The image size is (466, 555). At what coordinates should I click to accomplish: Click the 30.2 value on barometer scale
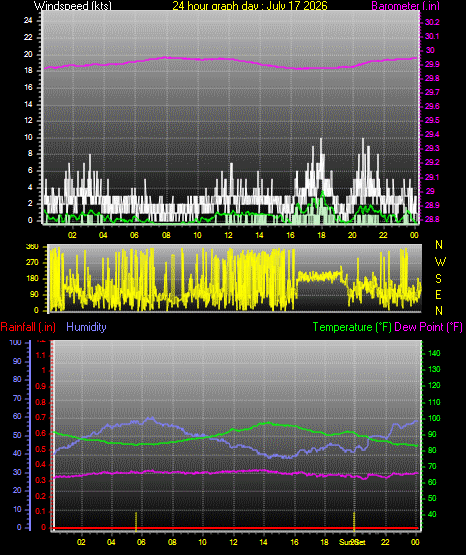pos(432,22)
